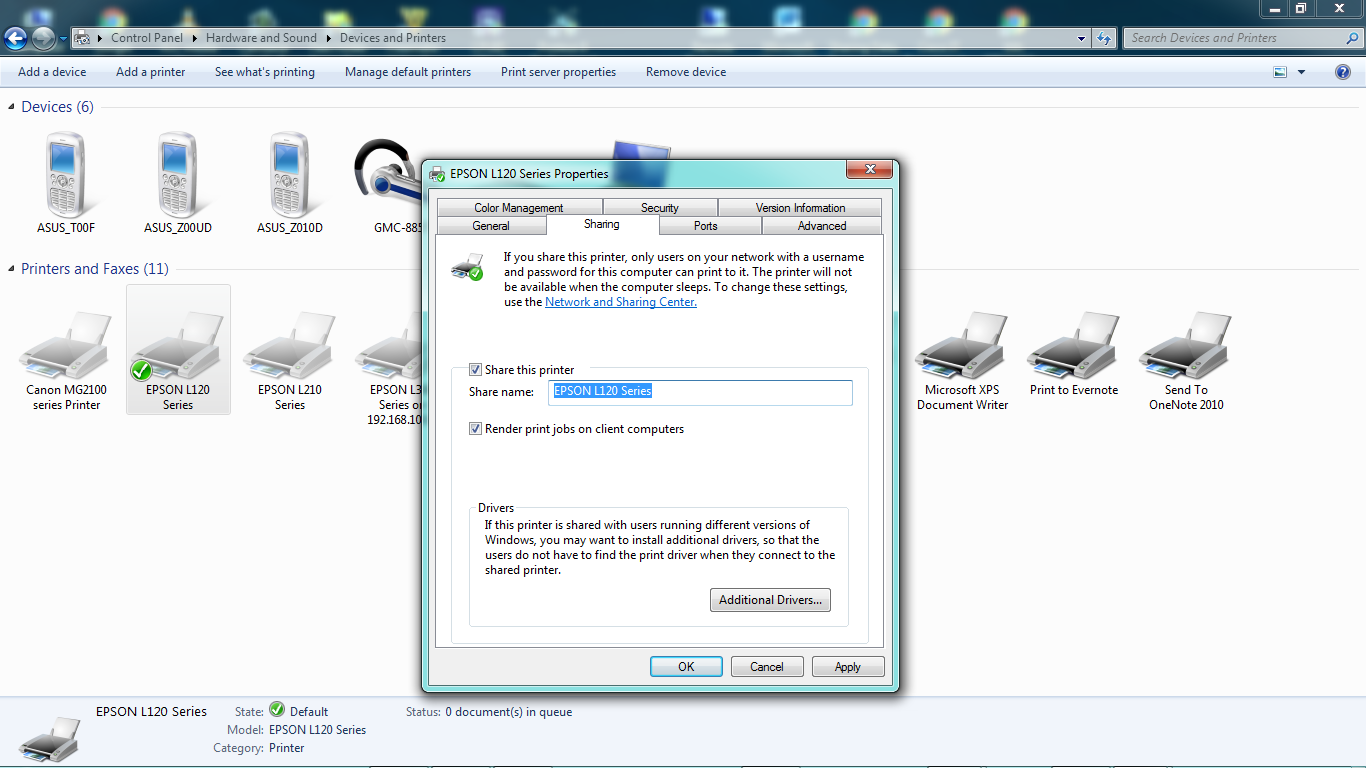Expand the Hardware and Sound breadcrumb arrow
This screenshot has height=768, width=1366.
[x=328, y=38]
